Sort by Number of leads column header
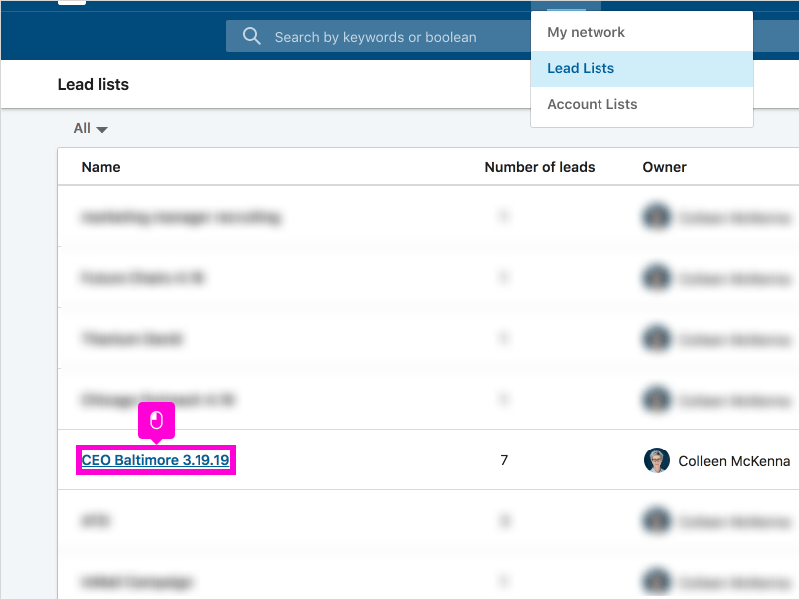800x600 pixels. coord(539,167)
